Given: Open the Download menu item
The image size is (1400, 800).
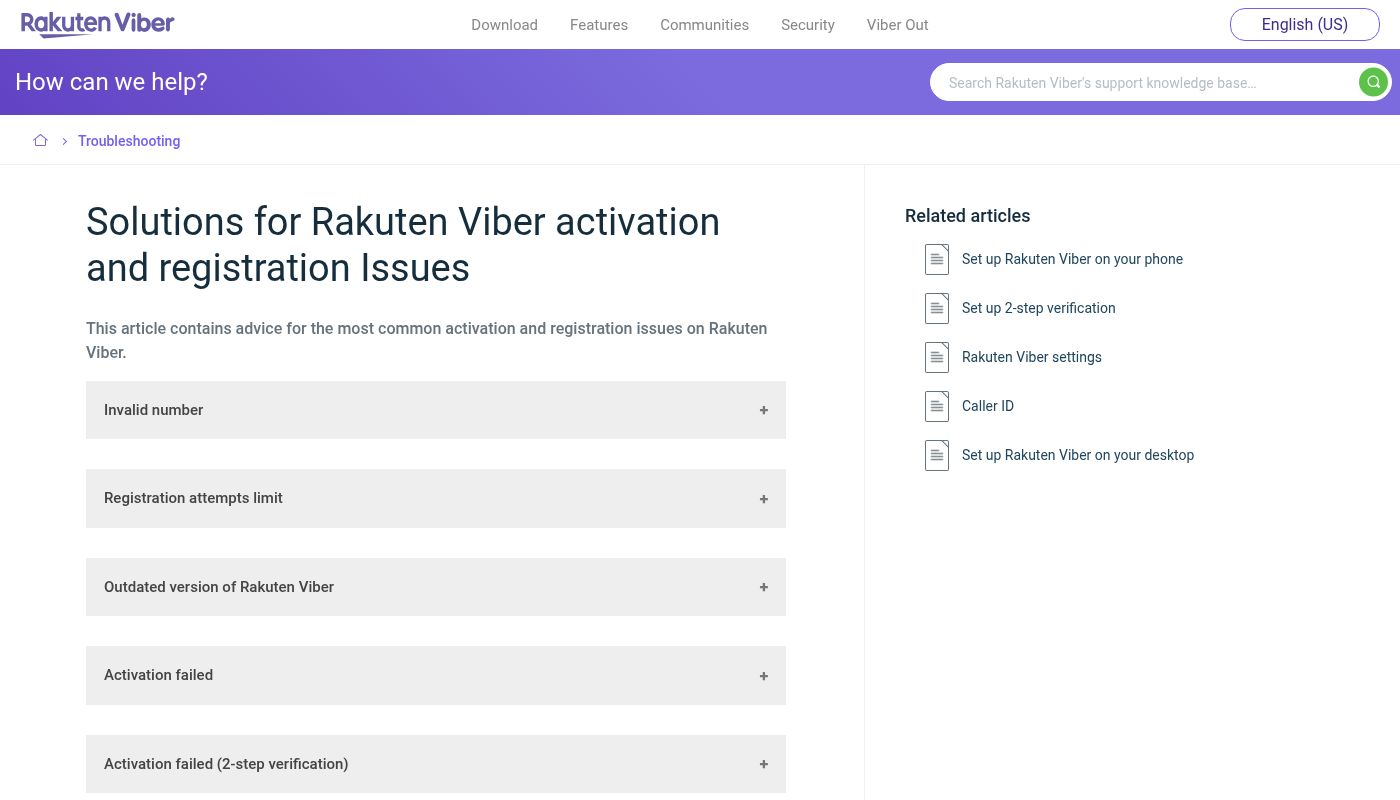Looking at the screenshot, I should click(504, 25).
